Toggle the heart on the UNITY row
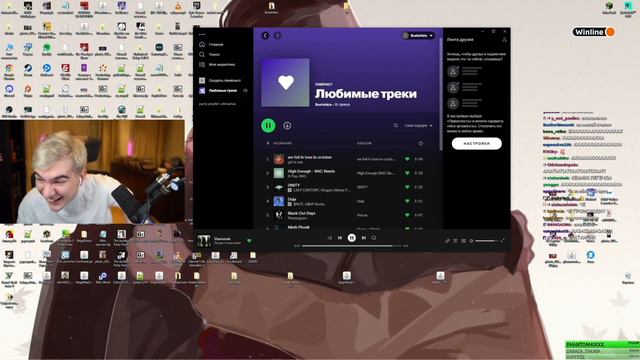640x360 pixels. click(x=407, y=187)
